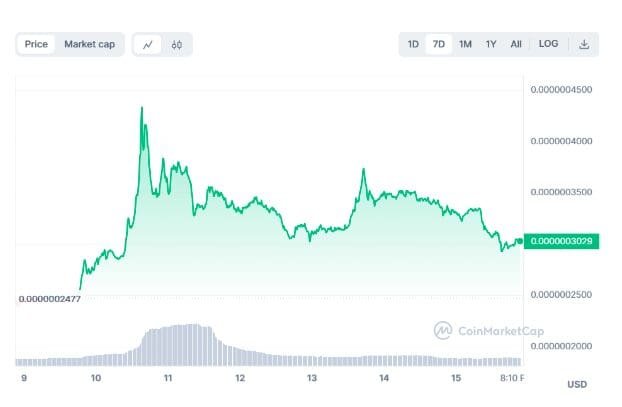Choose the 1M time range

(465, 44)
